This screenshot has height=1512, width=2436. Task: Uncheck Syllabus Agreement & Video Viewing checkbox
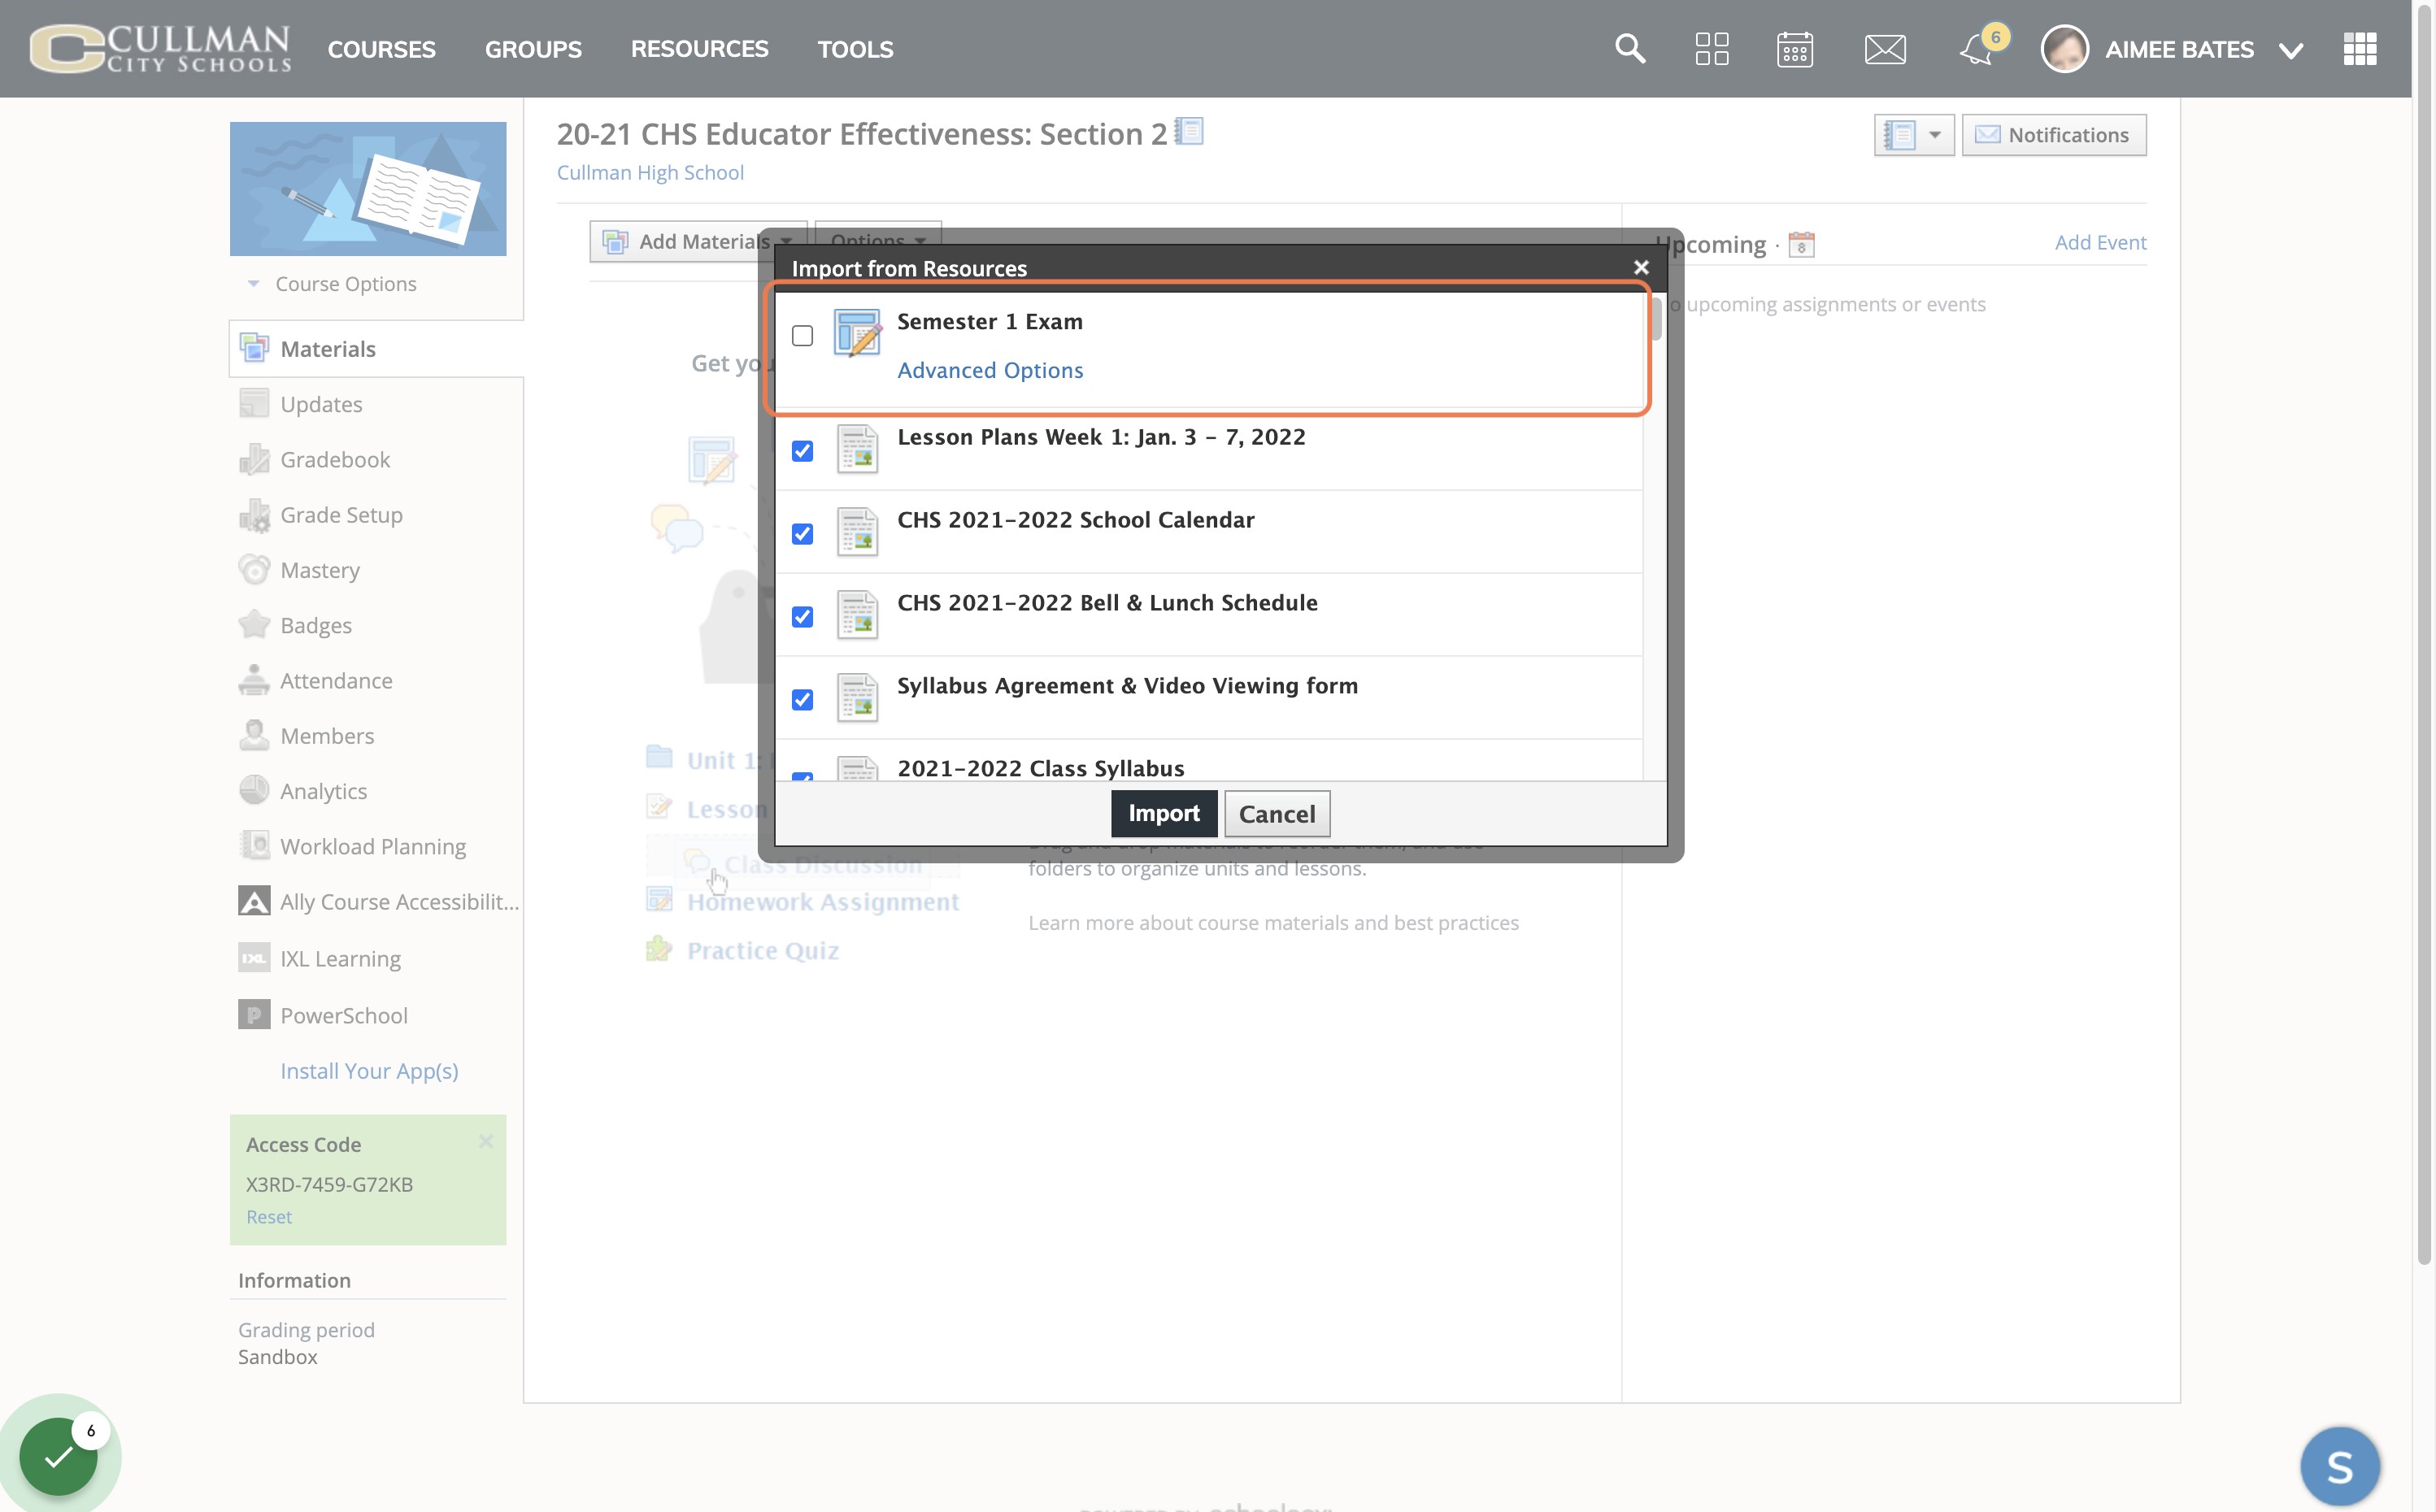coord(802,700)
